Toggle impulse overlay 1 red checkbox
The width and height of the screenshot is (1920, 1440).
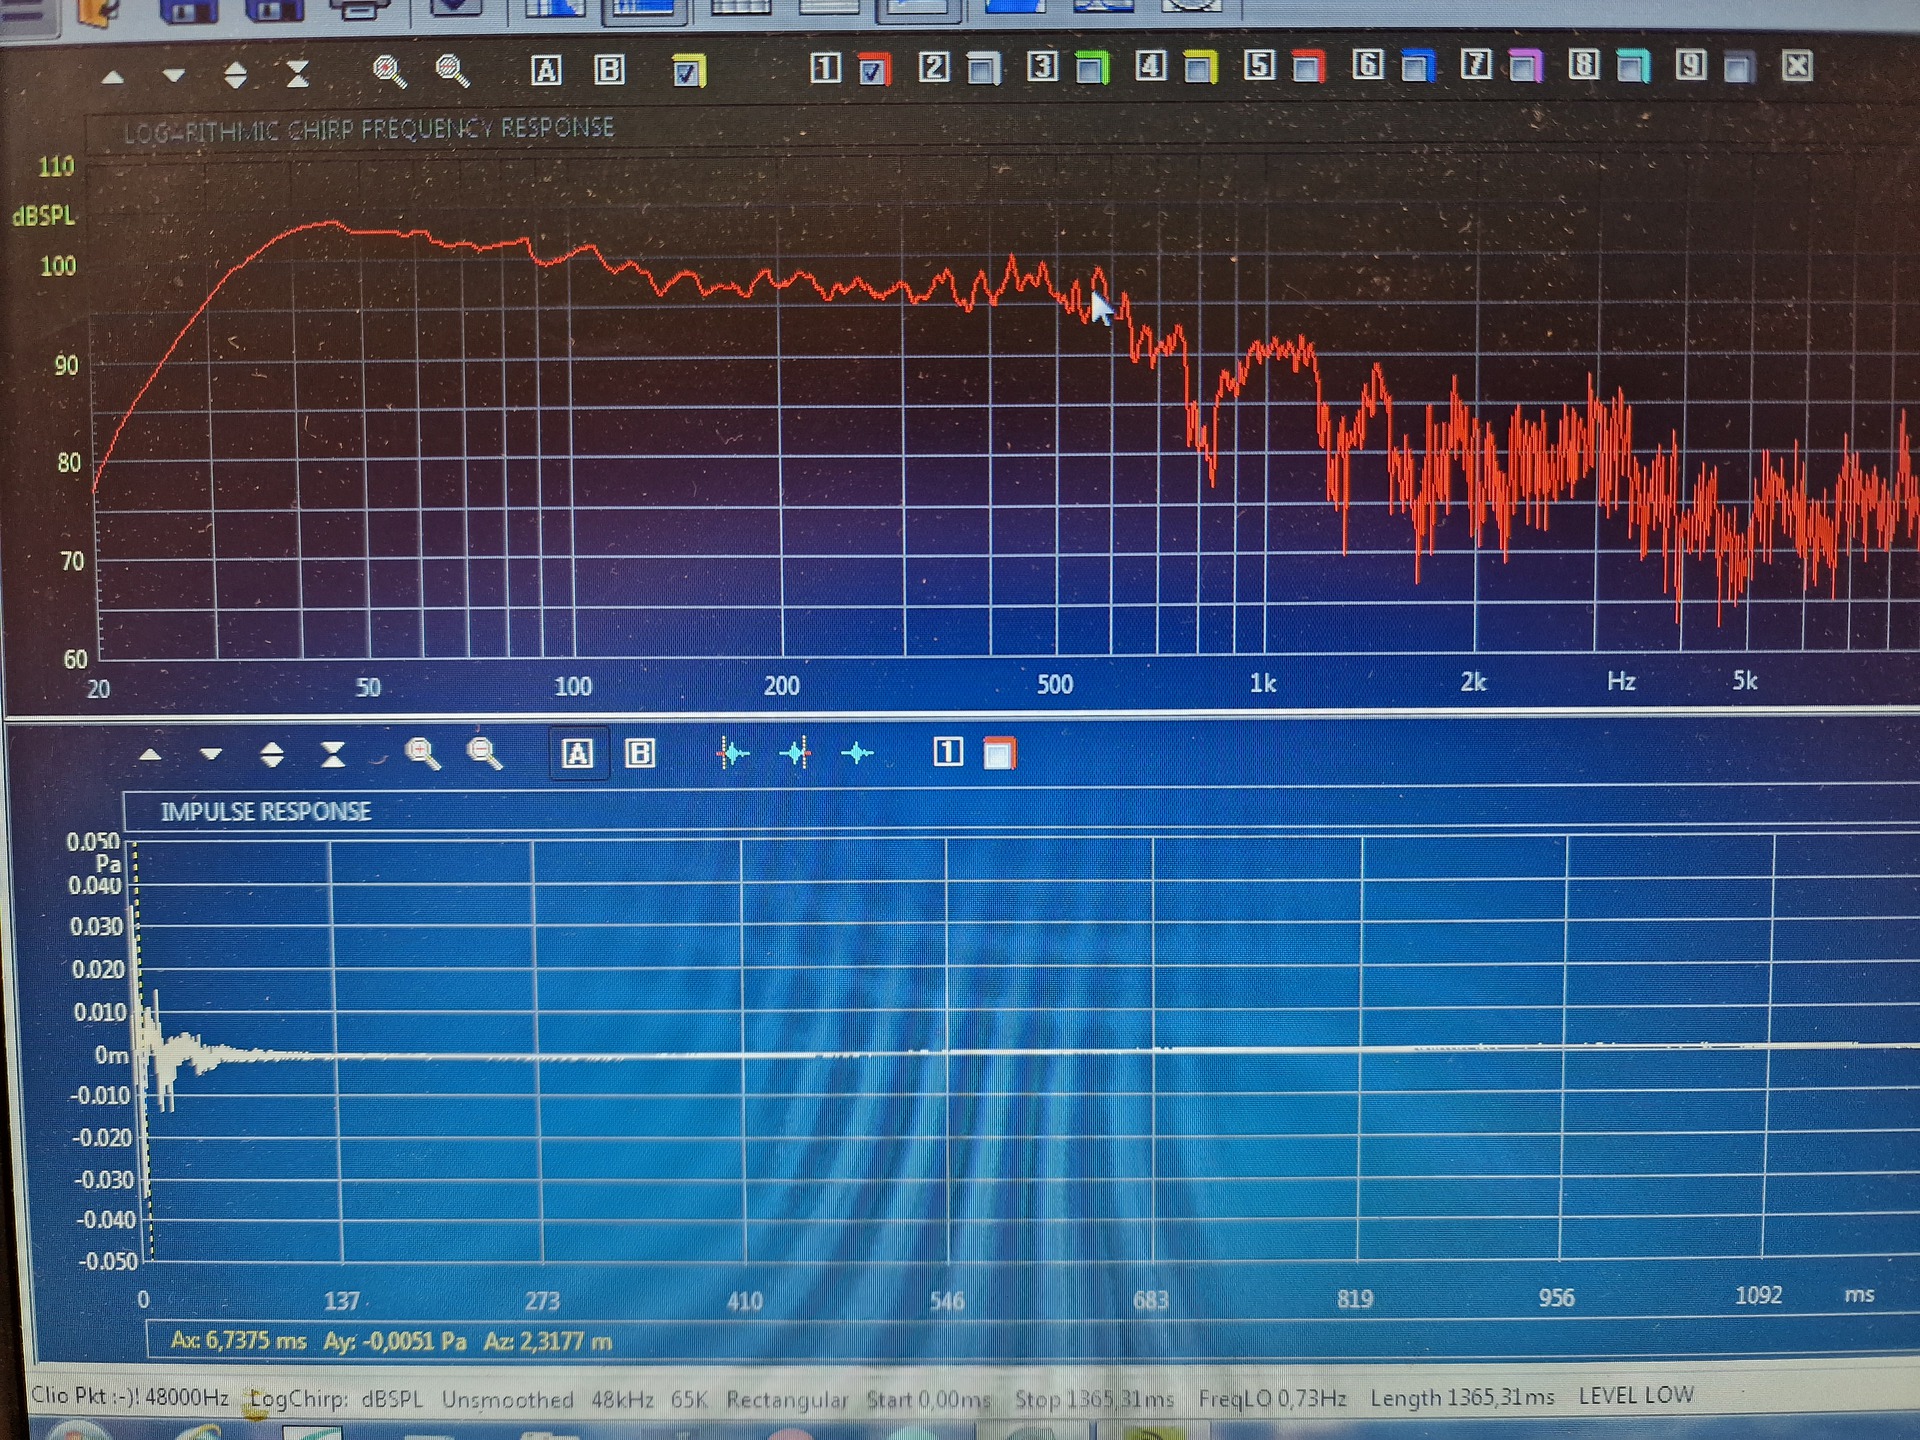click(999, 753)
